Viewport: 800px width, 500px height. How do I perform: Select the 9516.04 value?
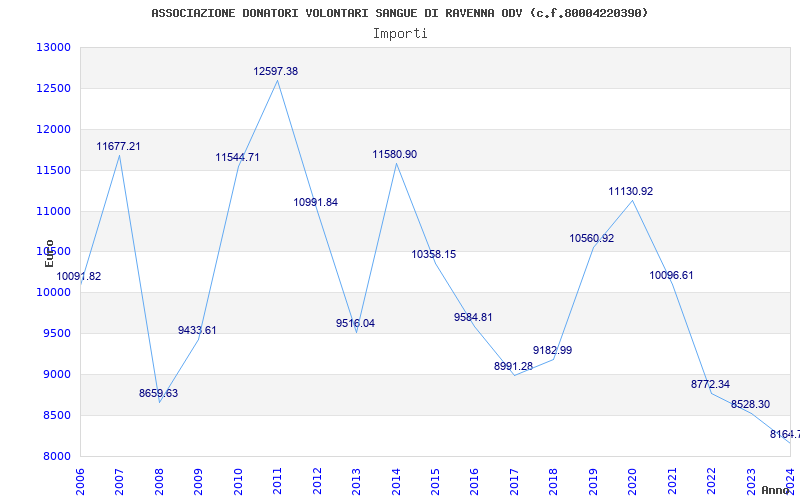click(355, 323)
